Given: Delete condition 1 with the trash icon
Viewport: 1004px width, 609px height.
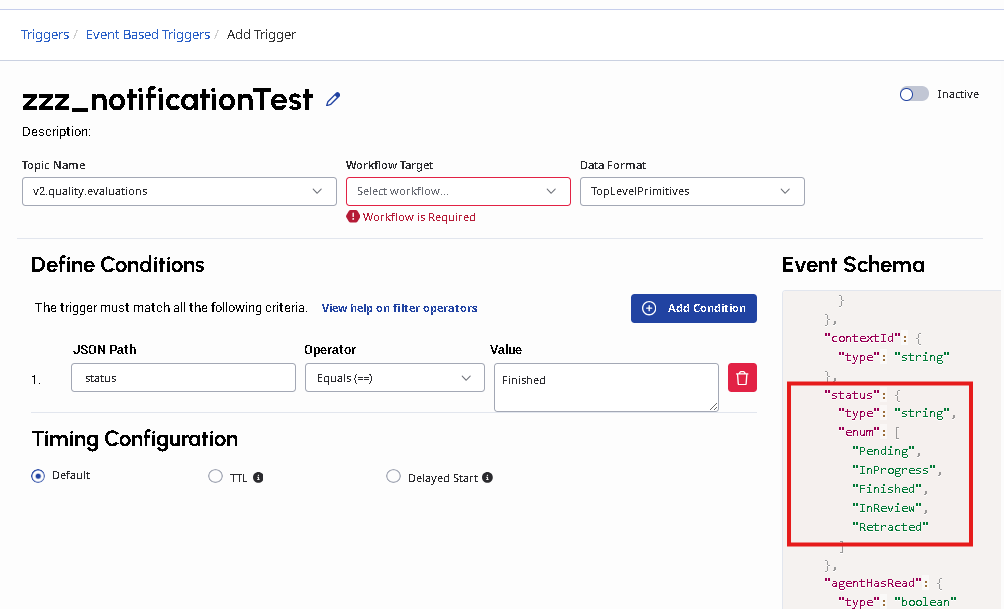Looking at the screenshot, I should pyautogui.click(x=742, y=377).
